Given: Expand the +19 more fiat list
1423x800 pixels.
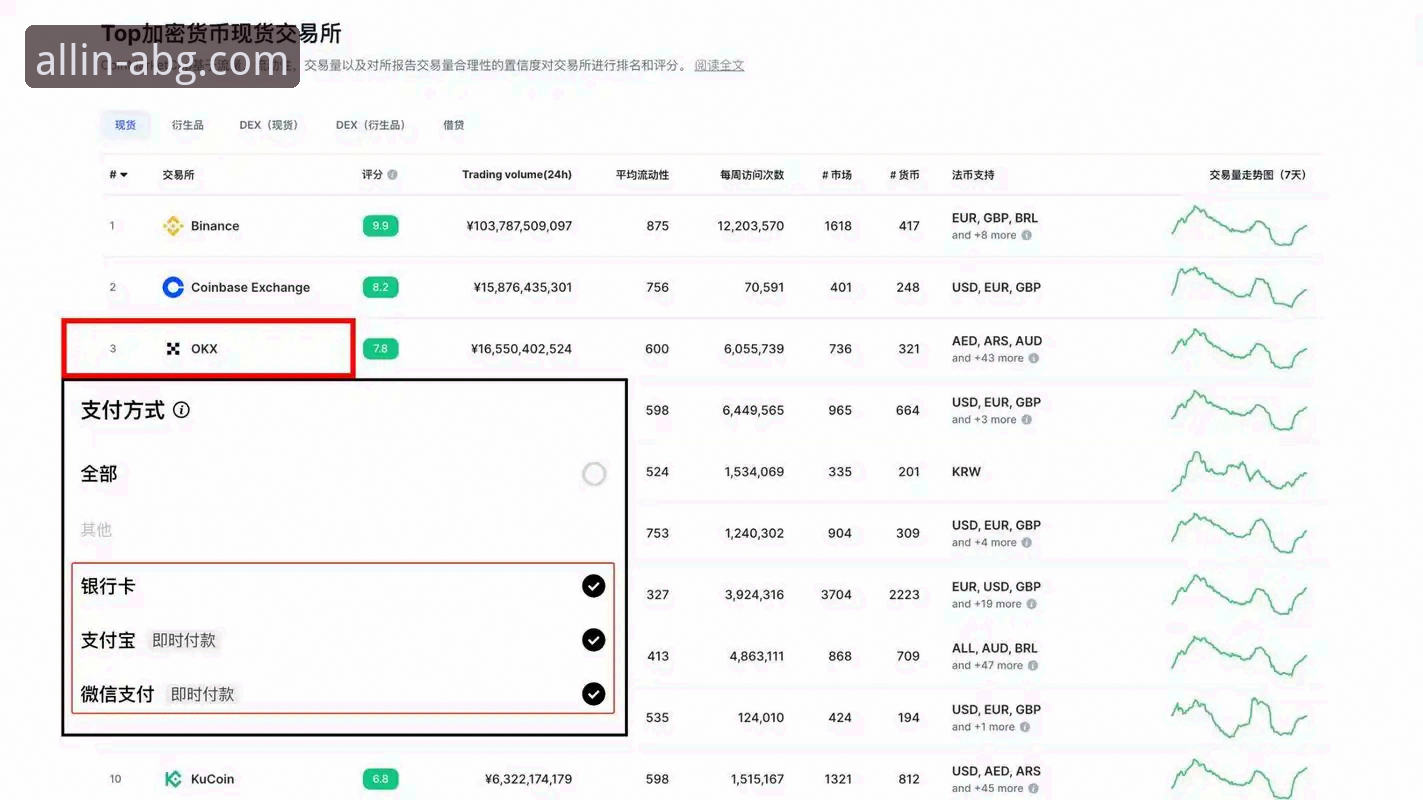Looking at the screenshot, I should [987, 604].
